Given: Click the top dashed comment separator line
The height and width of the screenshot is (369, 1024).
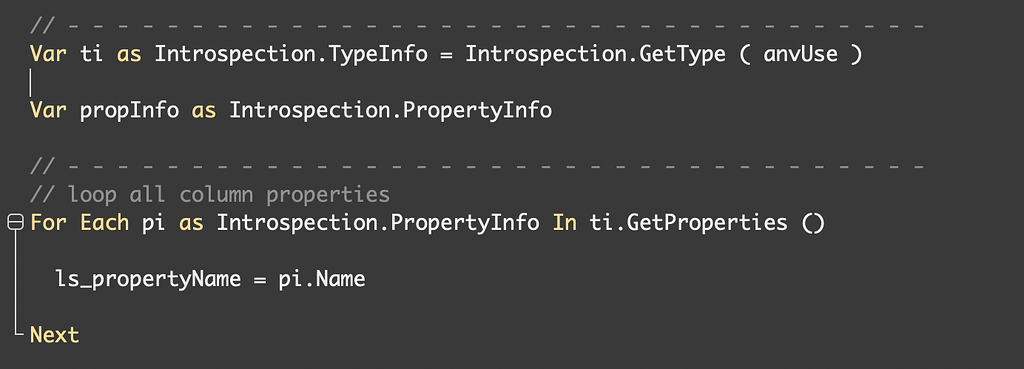Looking at the screenshot, I should coord(477,26).
